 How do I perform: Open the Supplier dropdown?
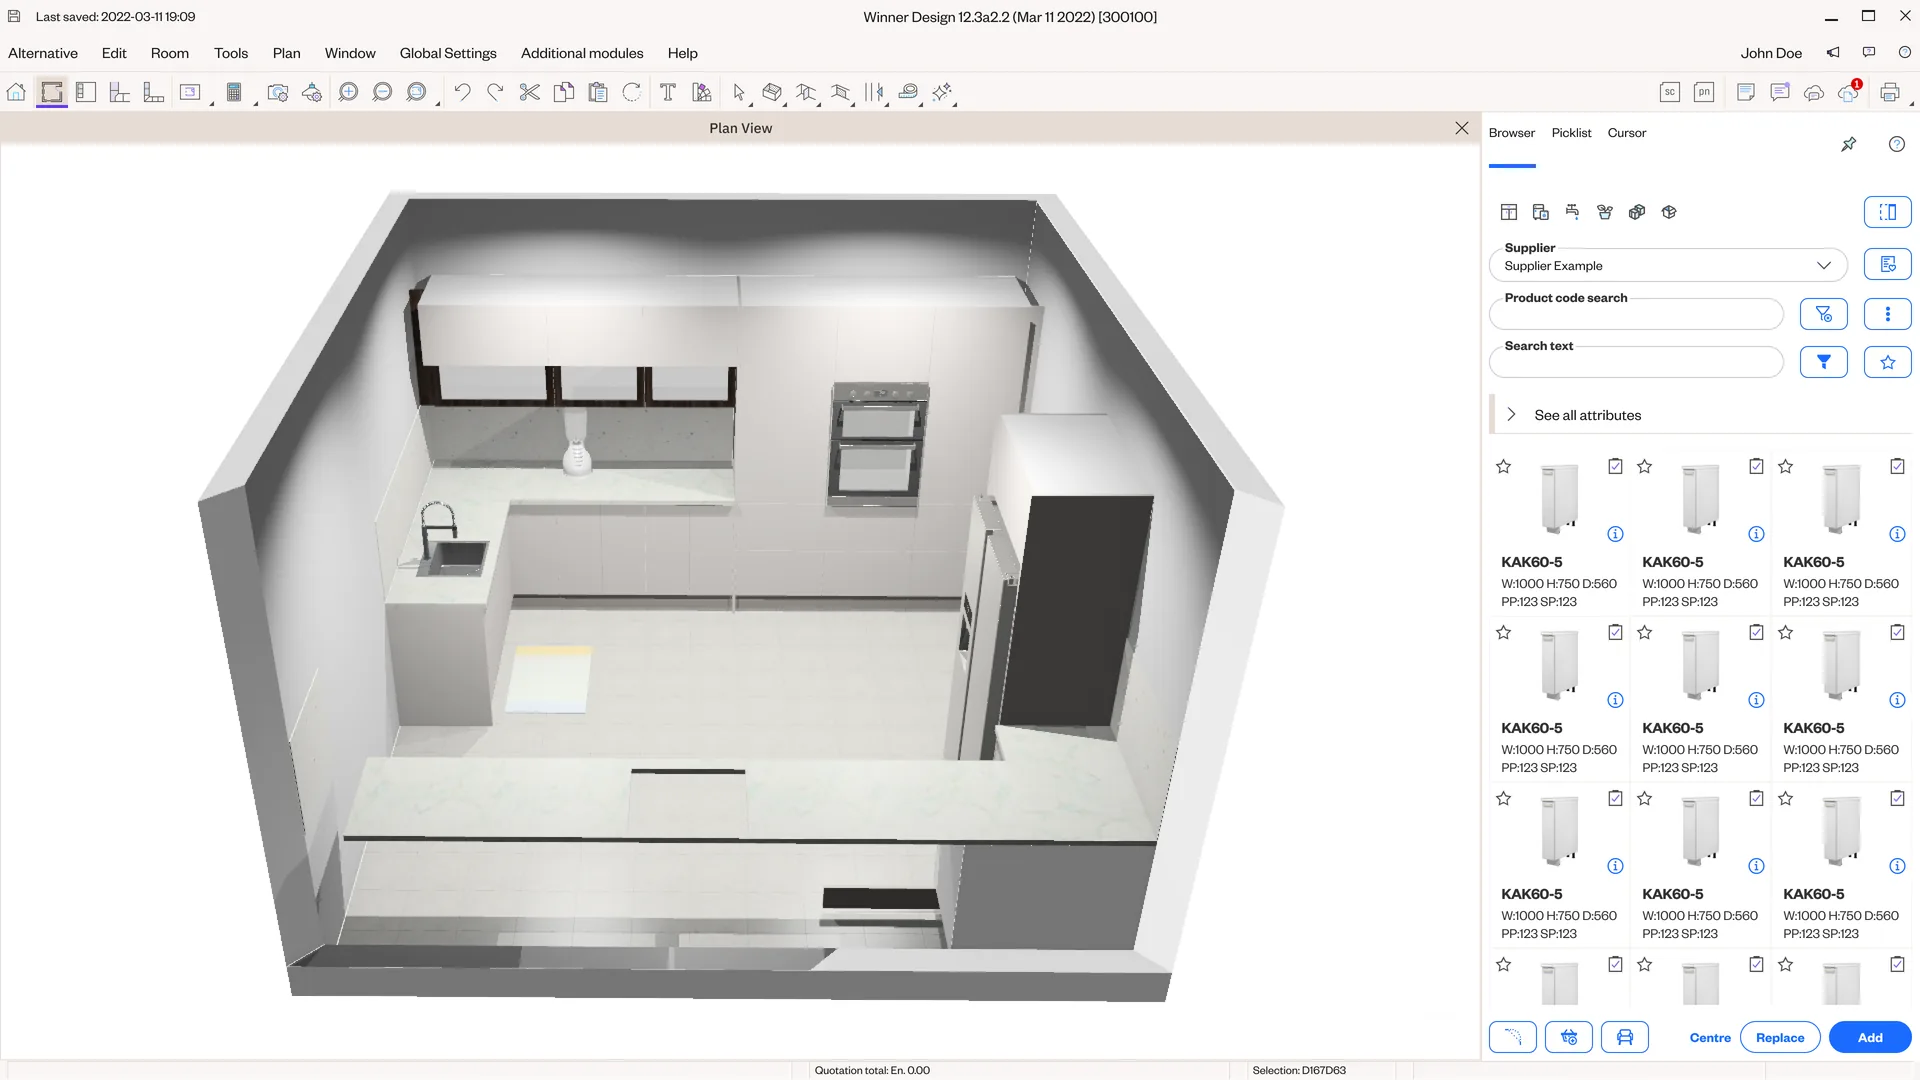click(x=1668, y=265)
